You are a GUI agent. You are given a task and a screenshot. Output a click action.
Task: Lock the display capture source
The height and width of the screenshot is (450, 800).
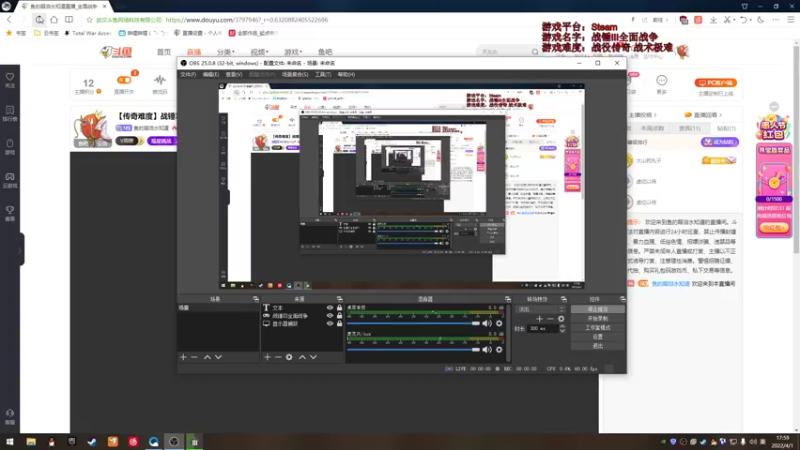point(339,323)
